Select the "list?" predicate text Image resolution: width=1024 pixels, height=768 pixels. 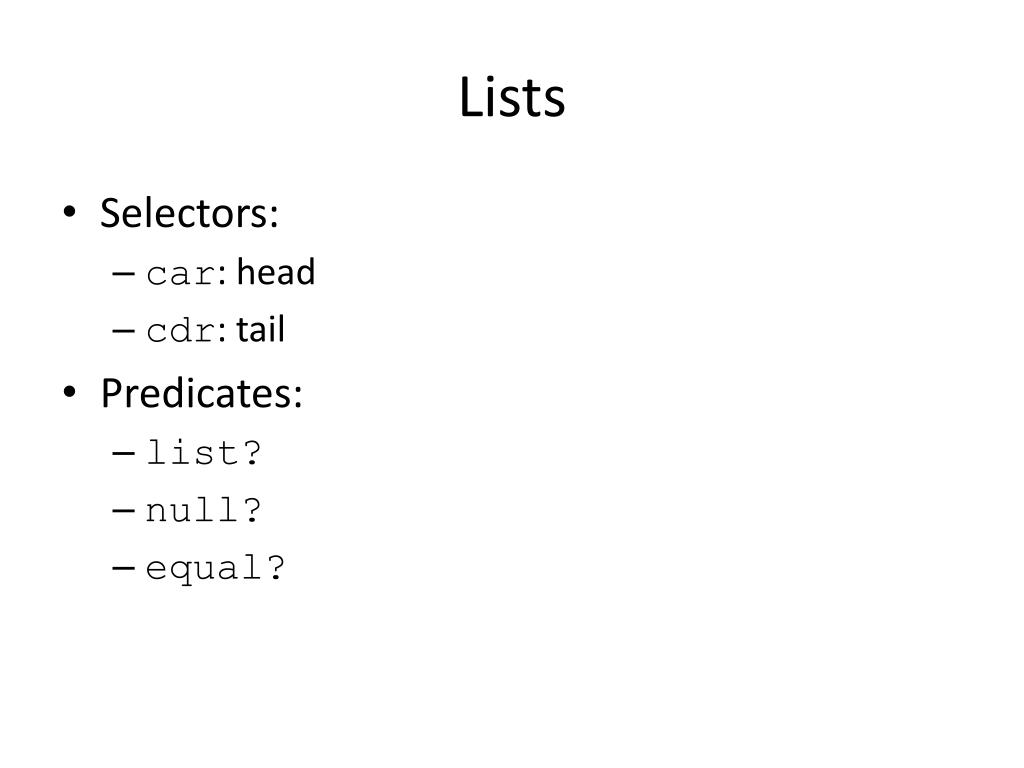(x=203, y=452)
